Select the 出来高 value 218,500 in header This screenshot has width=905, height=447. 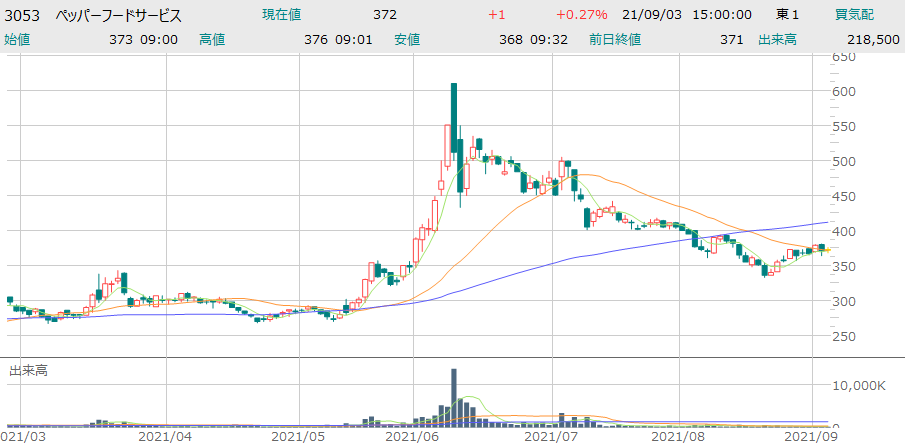873,39
